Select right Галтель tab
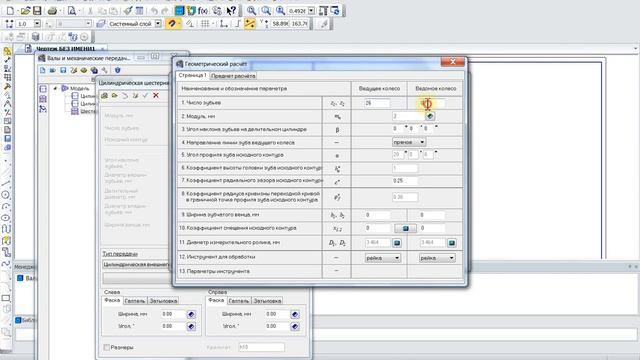The width and height of the screenshot is (640, 360). pos(239,301)
